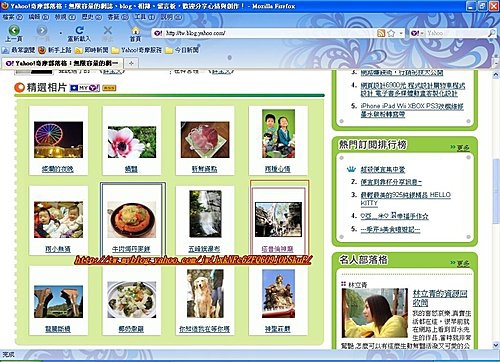Open 林立青 blog title link beside portrait
The width and height of the screenshot is (500, 362).
coord(440,298)
